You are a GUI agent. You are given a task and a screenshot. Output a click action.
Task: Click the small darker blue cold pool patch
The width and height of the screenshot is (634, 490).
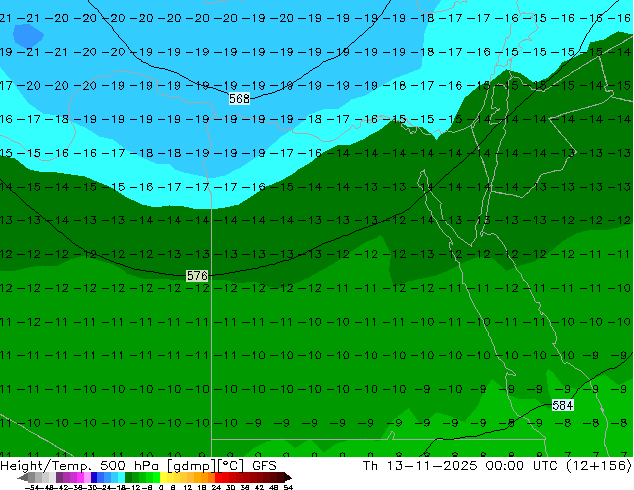click(x=27, y=35)
